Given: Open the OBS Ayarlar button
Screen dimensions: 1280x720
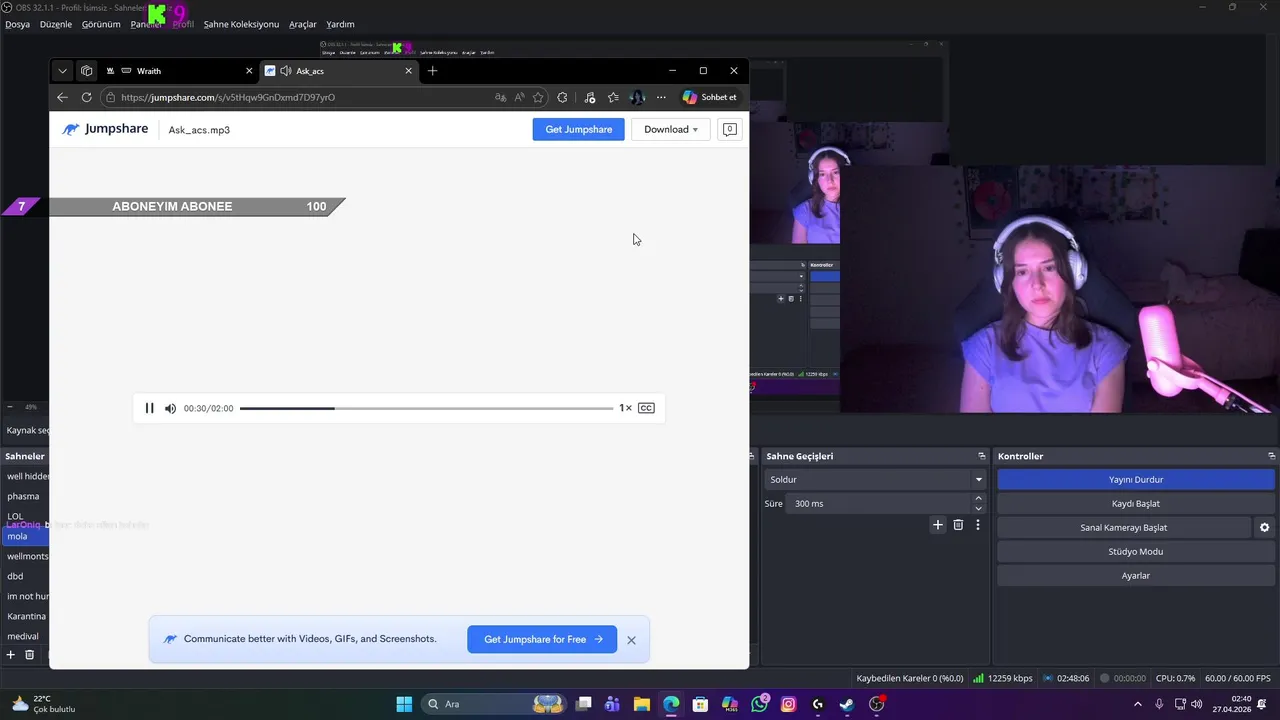Looking at the screenshot, I should coord(1136,575).
